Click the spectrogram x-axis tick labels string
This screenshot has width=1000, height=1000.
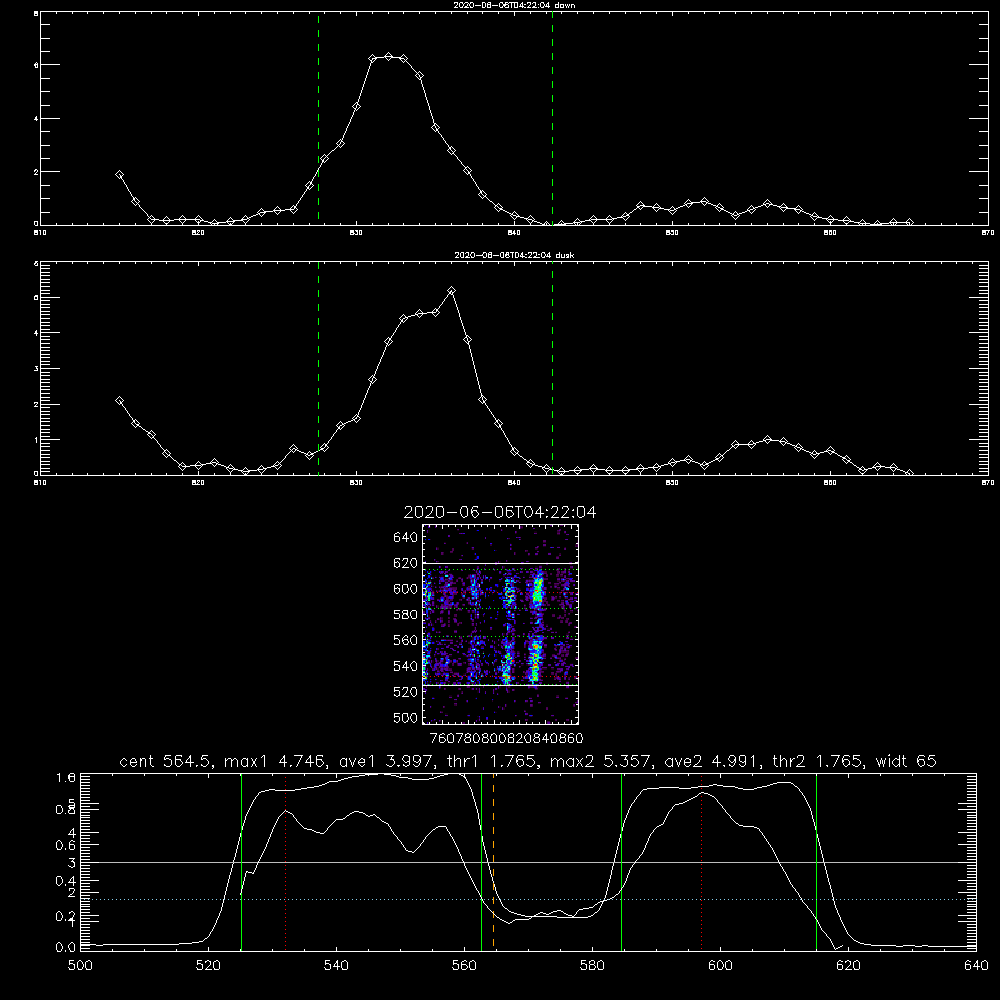pos(506,739)
